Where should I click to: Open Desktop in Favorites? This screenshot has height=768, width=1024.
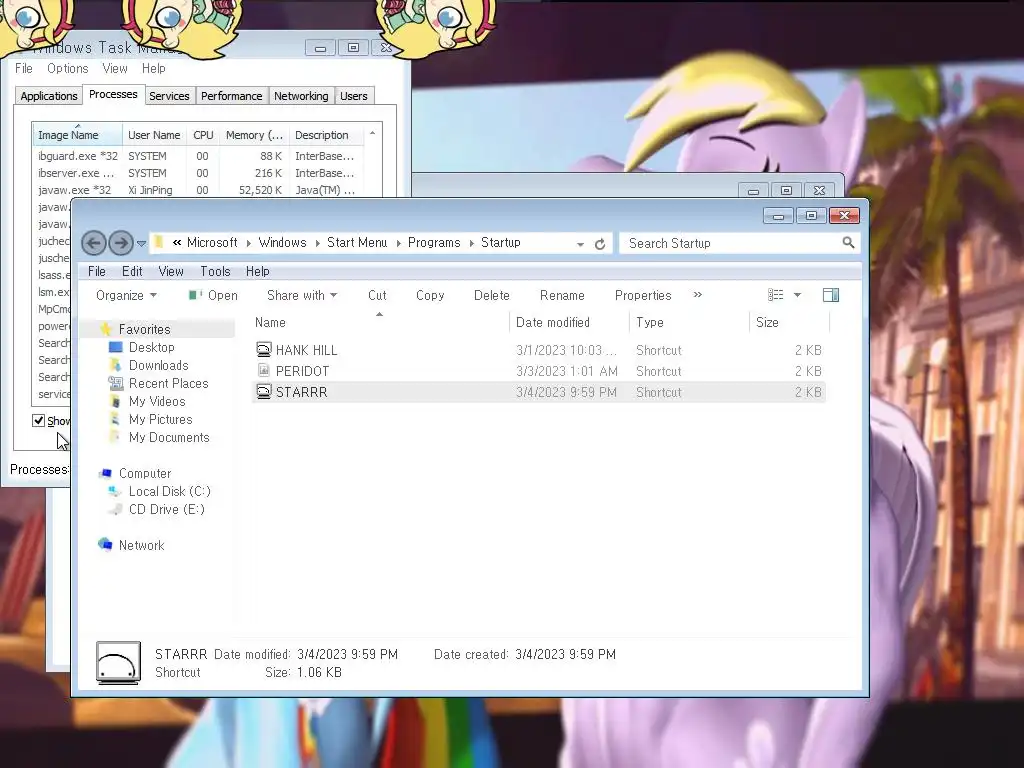[x=151, y=347]
